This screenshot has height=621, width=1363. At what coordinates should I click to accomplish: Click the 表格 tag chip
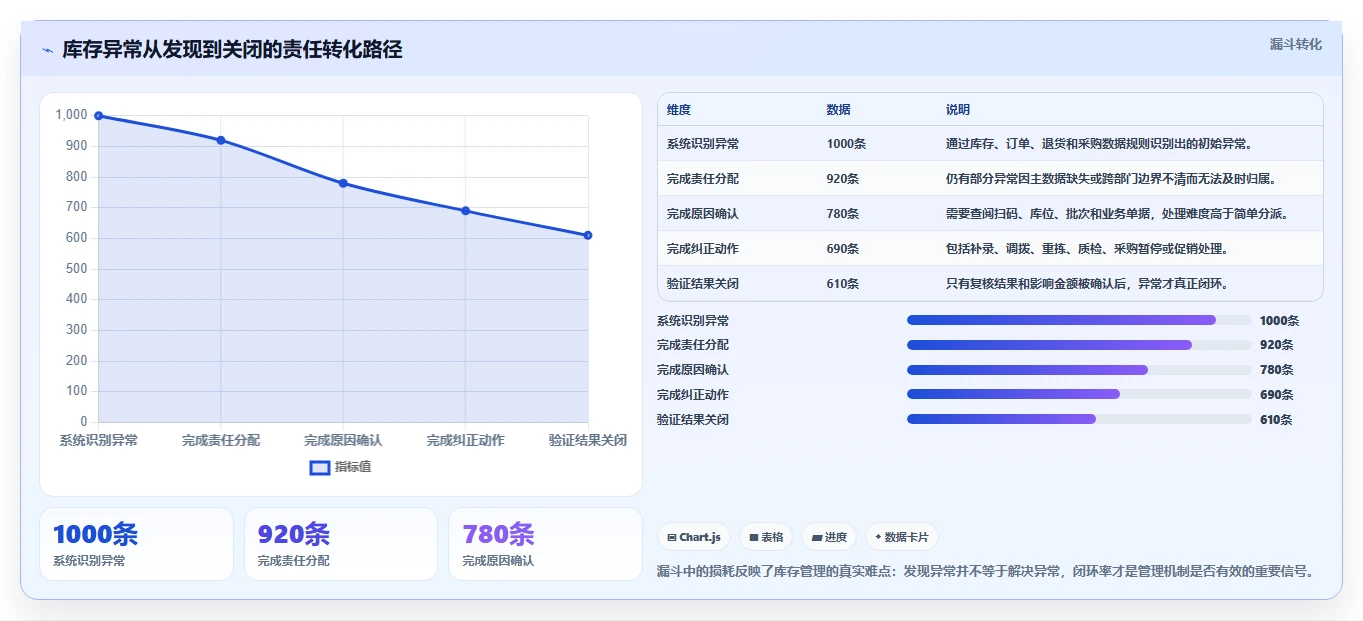[x=766, y=537]
